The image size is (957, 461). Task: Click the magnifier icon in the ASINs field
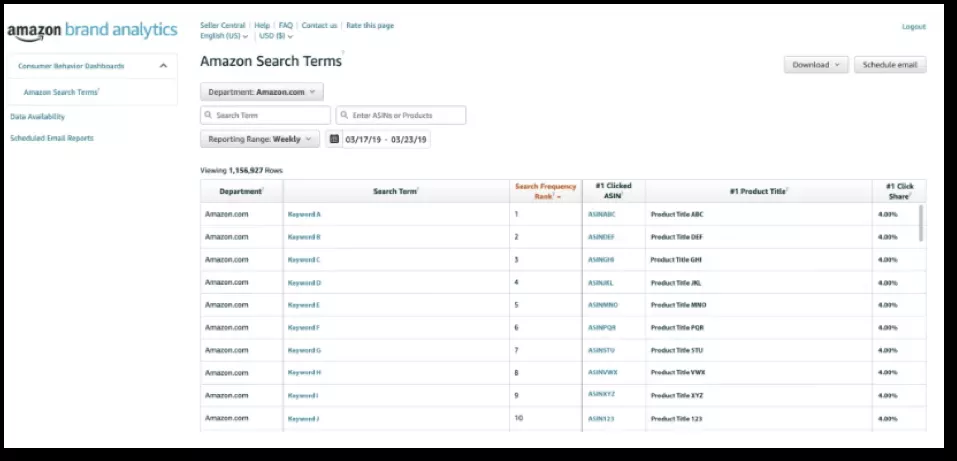[x=344, y=115]
